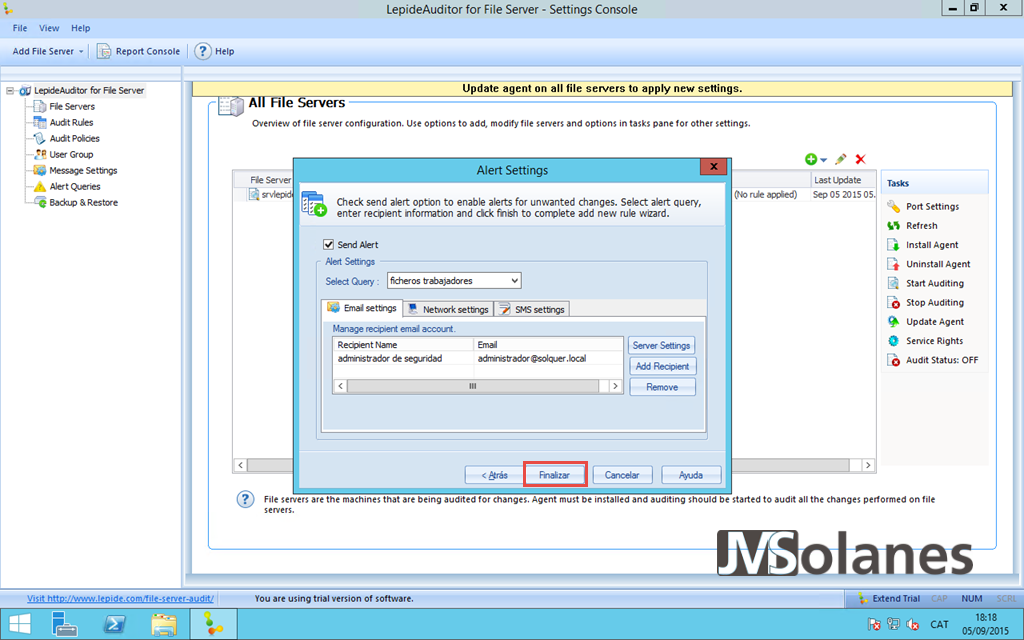1024x640 pixels.
Task: Close the Alert Settings dialog
Action: (714, 167)
